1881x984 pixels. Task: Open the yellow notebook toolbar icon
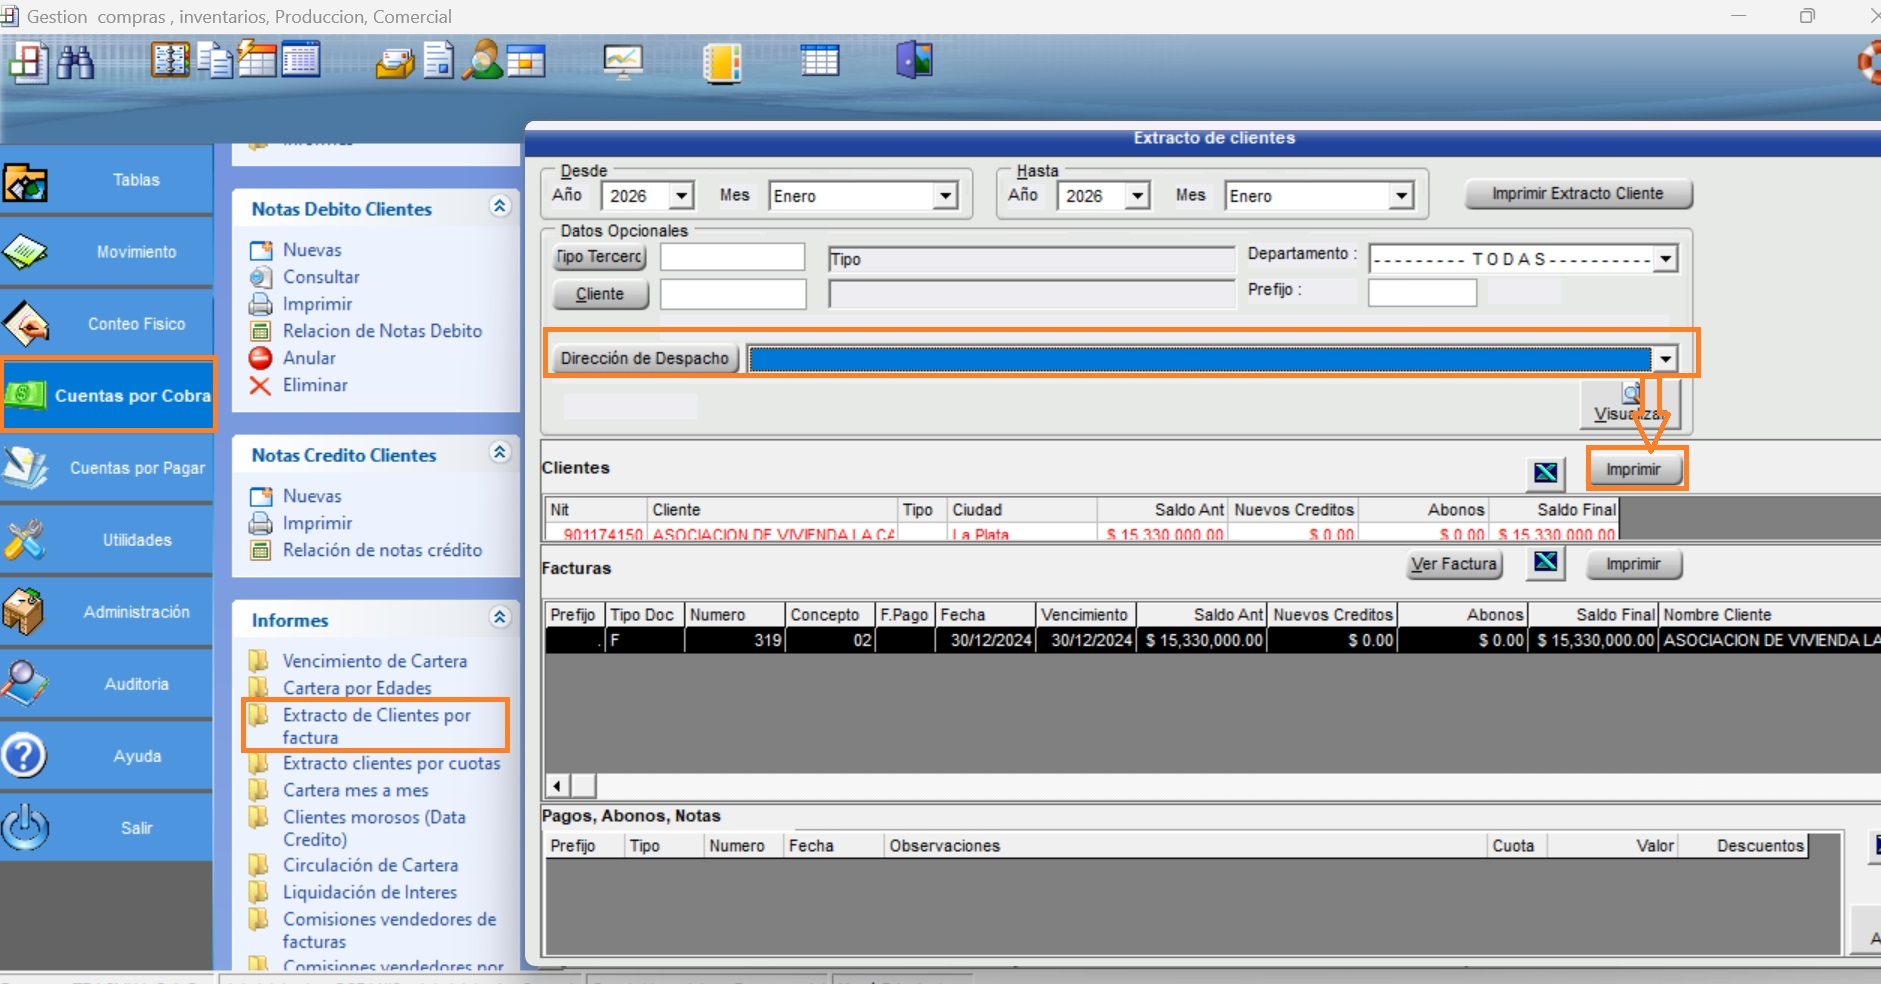[721, 62]
